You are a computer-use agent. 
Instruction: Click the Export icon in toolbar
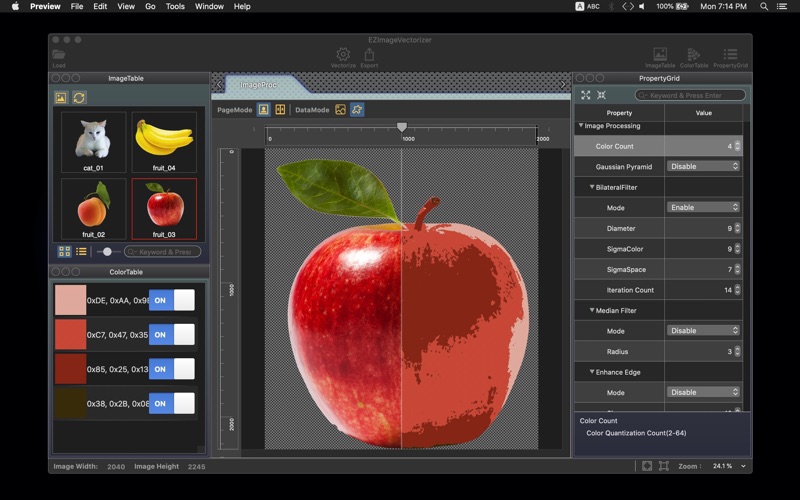pos(369,54)
